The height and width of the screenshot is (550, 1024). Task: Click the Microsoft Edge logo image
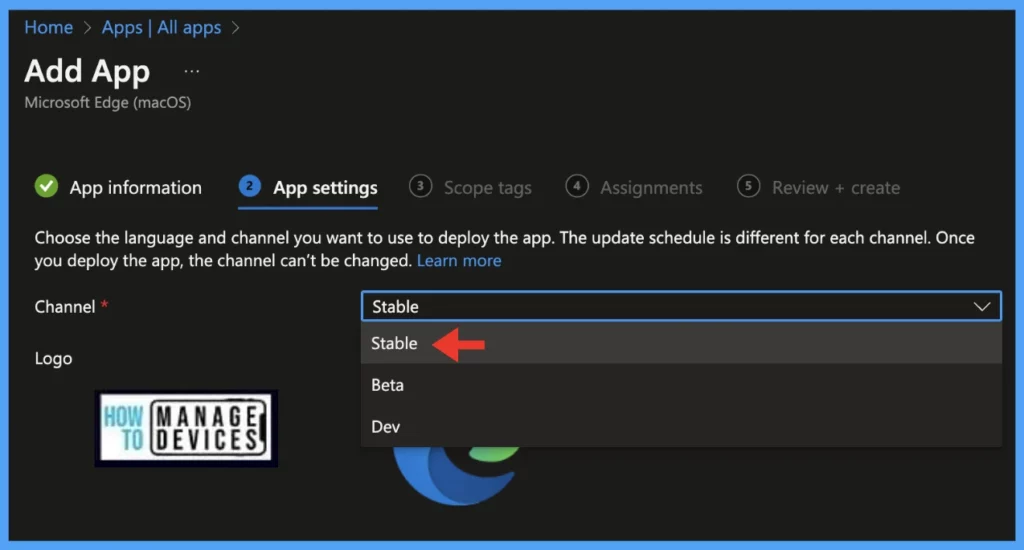(456, 476)
